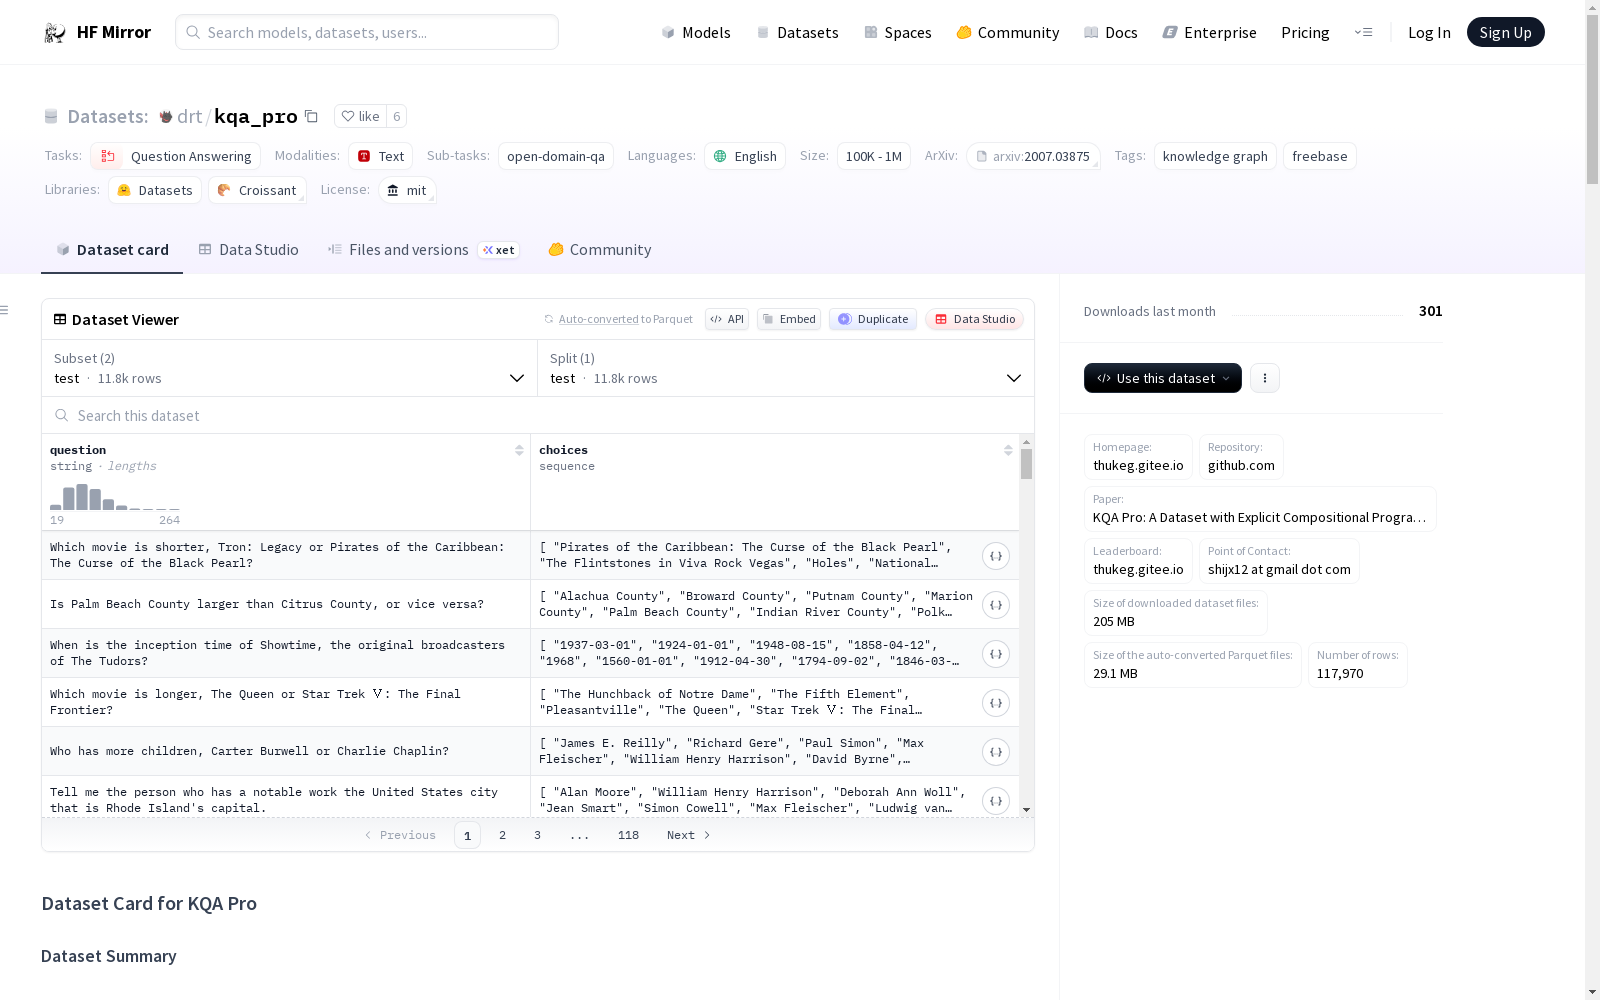
Task: Open Community in top navigation
Action: 1008,32
